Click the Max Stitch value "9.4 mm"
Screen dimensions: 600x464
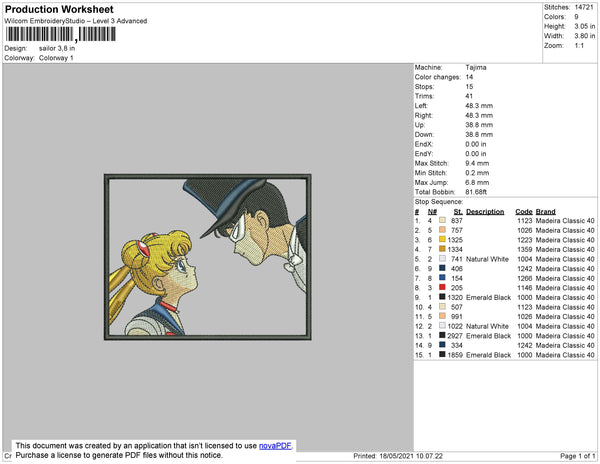pyautogui.click(x=477, y=163)
